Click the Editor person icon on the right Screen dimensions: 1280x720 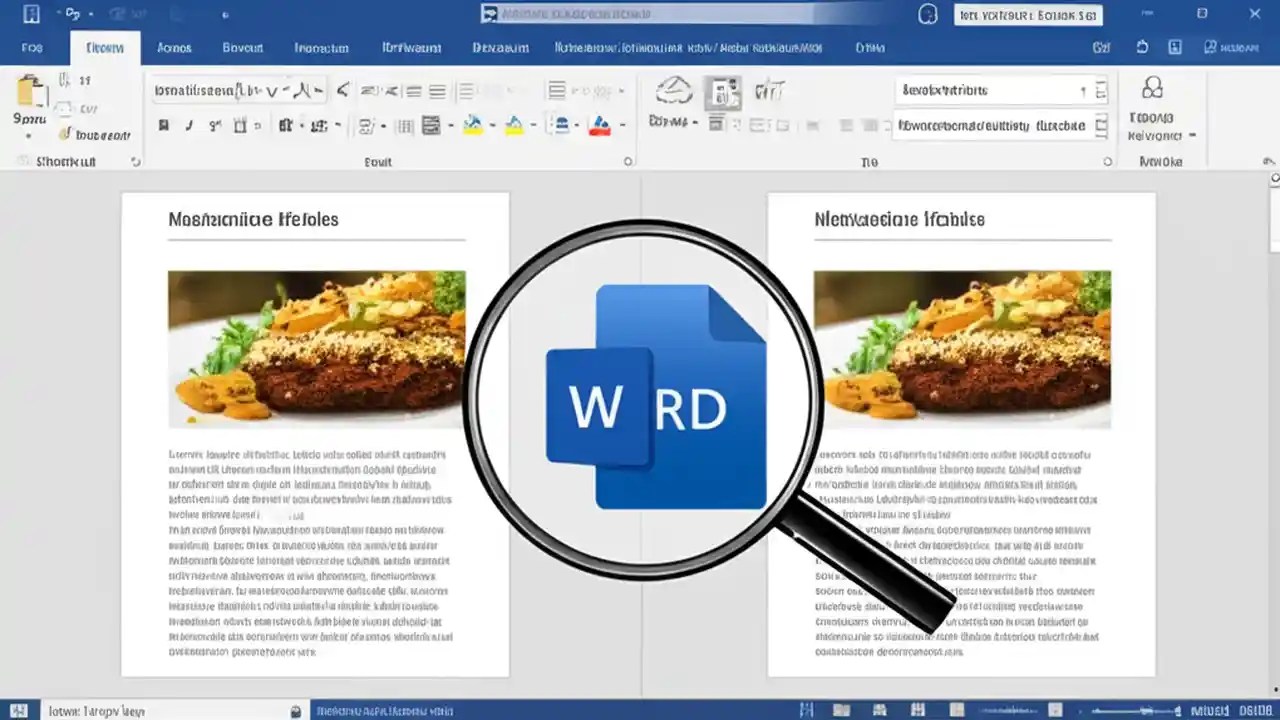point(1152,90)
